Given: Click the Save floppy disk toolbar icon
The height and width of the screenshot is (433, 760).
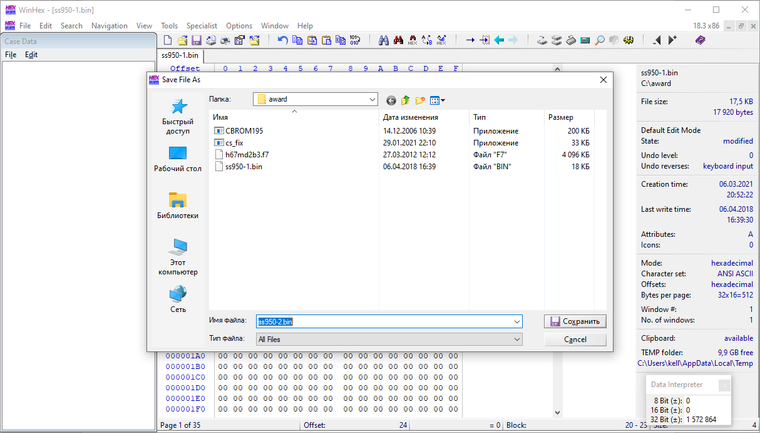Looking at the screenshot, I should point(196,40).
